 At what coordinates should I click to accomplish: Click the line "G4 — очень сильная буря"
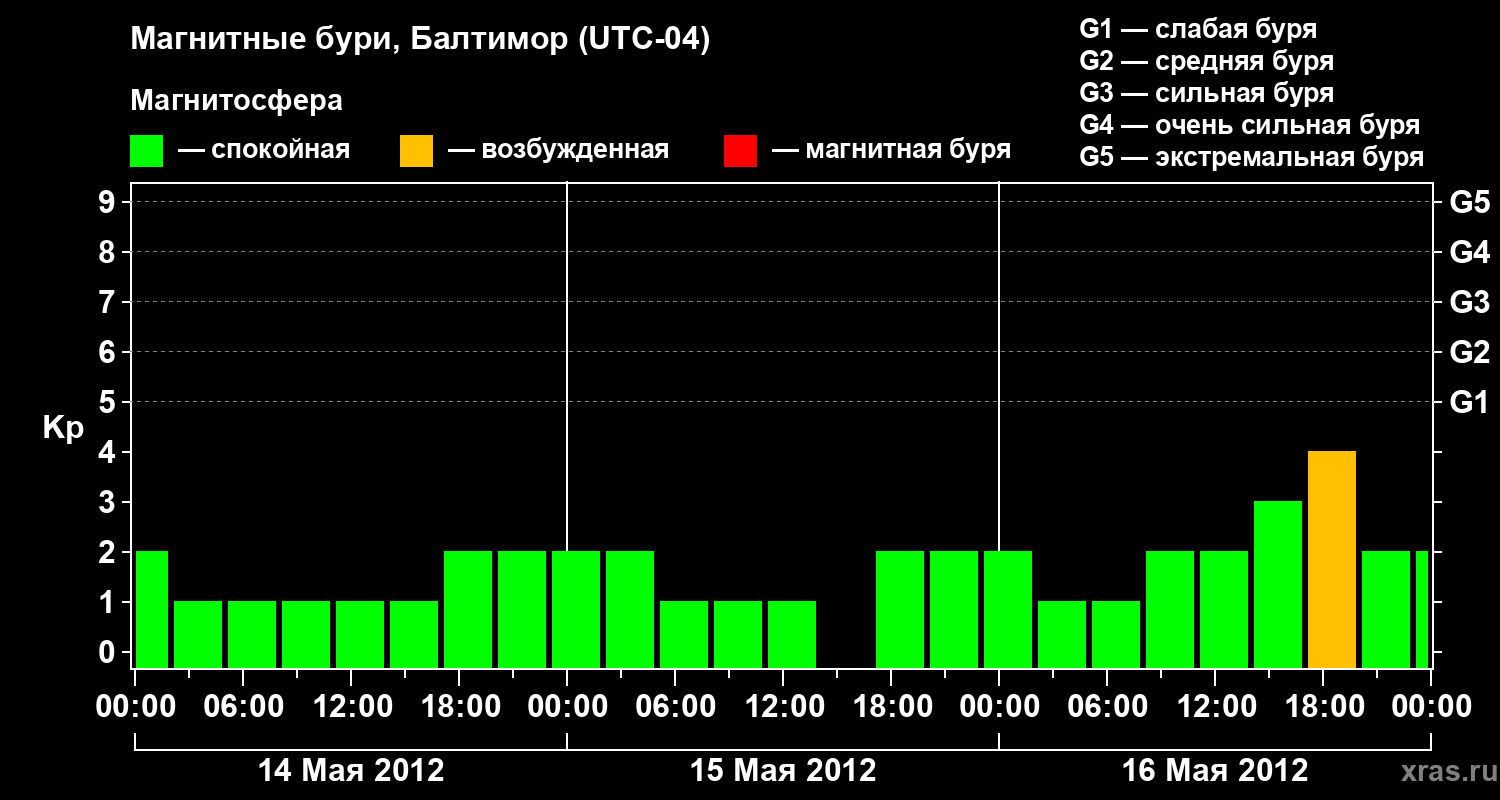point(1250,125)
